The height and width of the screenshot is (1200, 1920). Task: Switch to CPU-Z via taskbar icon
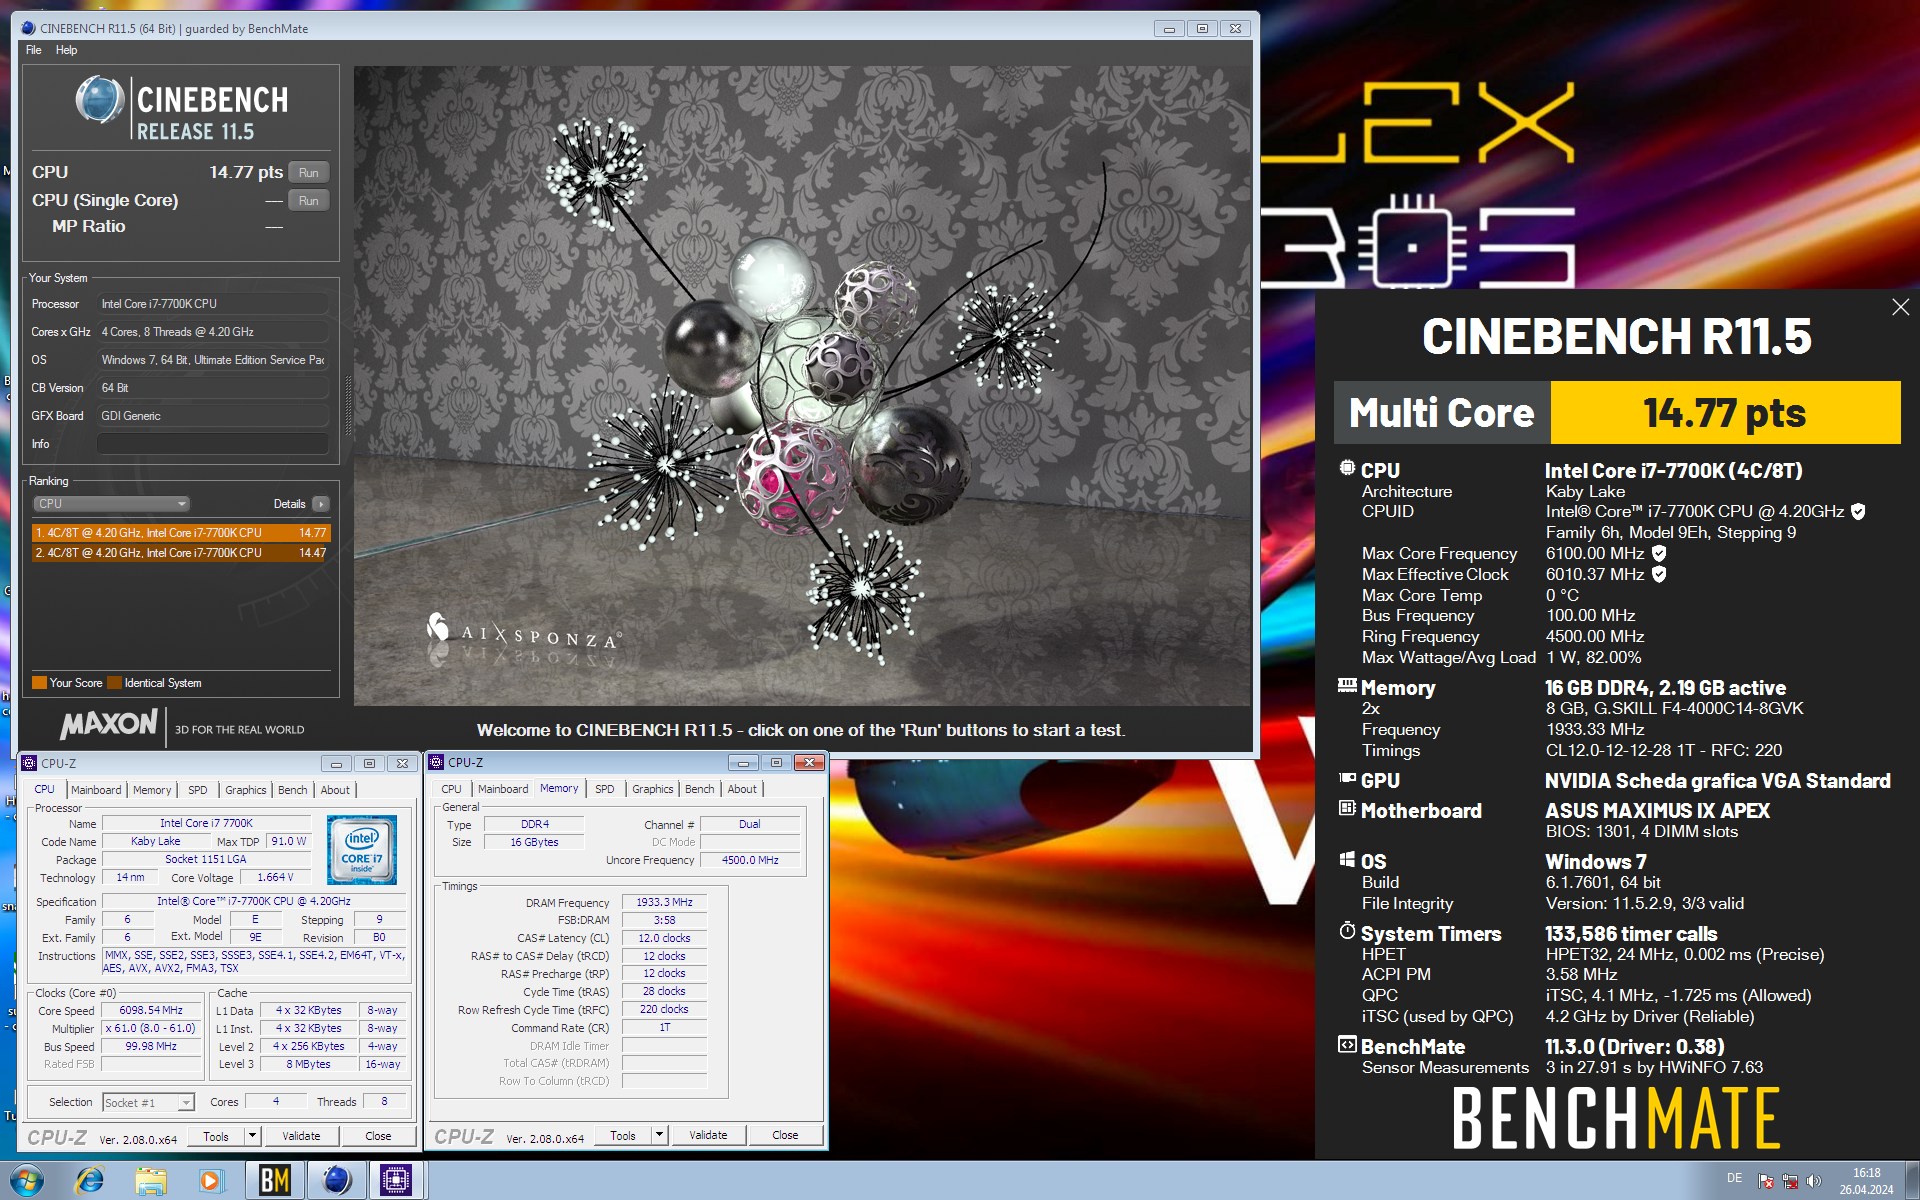[x=396, y=1181]
